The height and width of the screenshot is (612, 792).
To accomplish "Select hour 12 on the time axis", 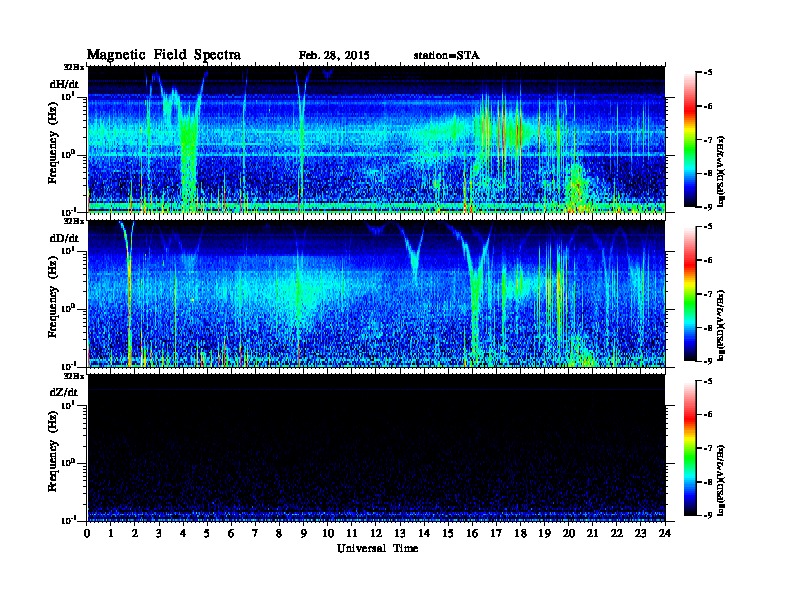I will (376, 534).
